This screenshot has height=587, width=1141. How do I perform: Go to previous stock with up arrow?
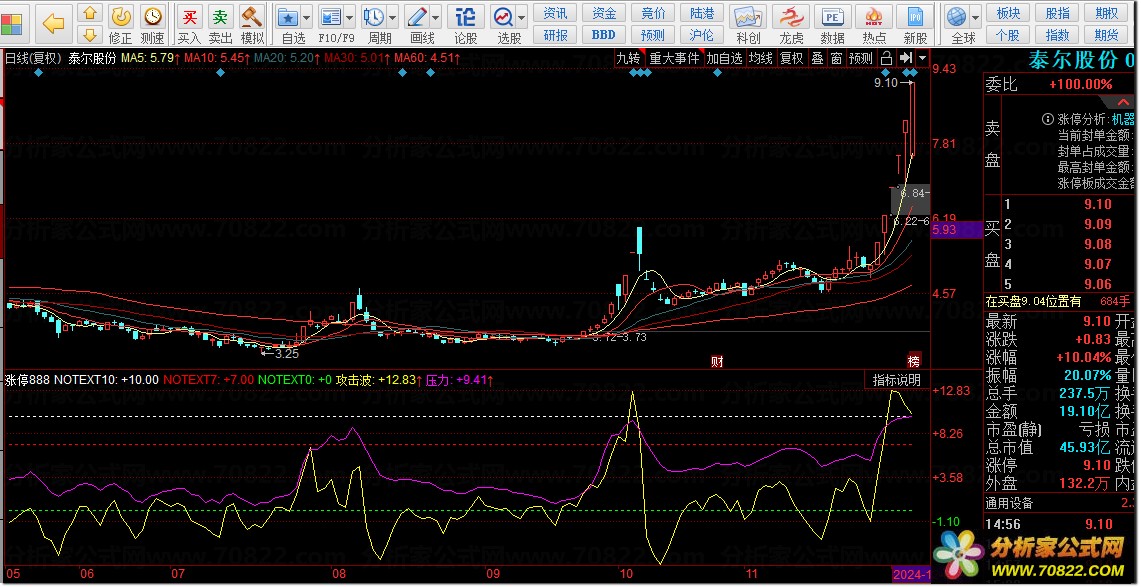(90, 13)
